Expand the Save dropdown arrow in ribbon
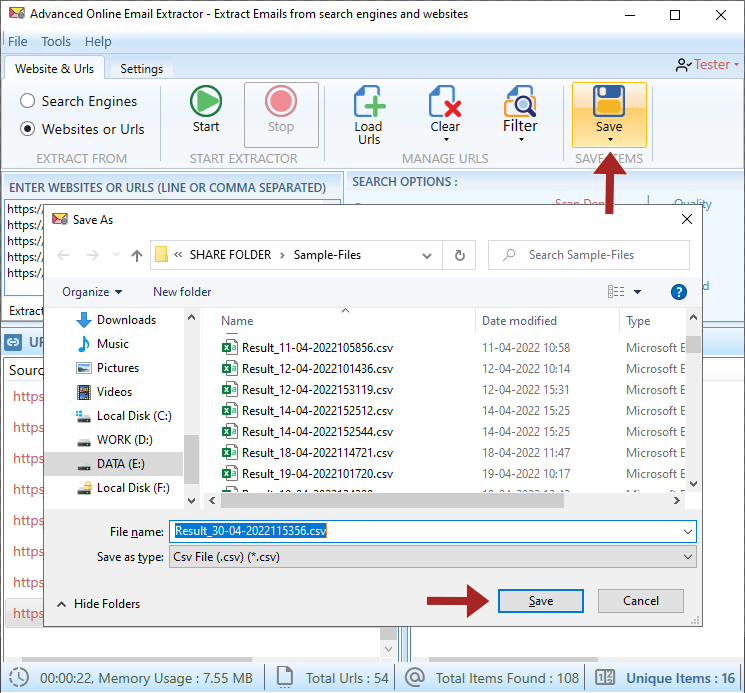Viewport: 745px width, 693px height. coord(610,140)
